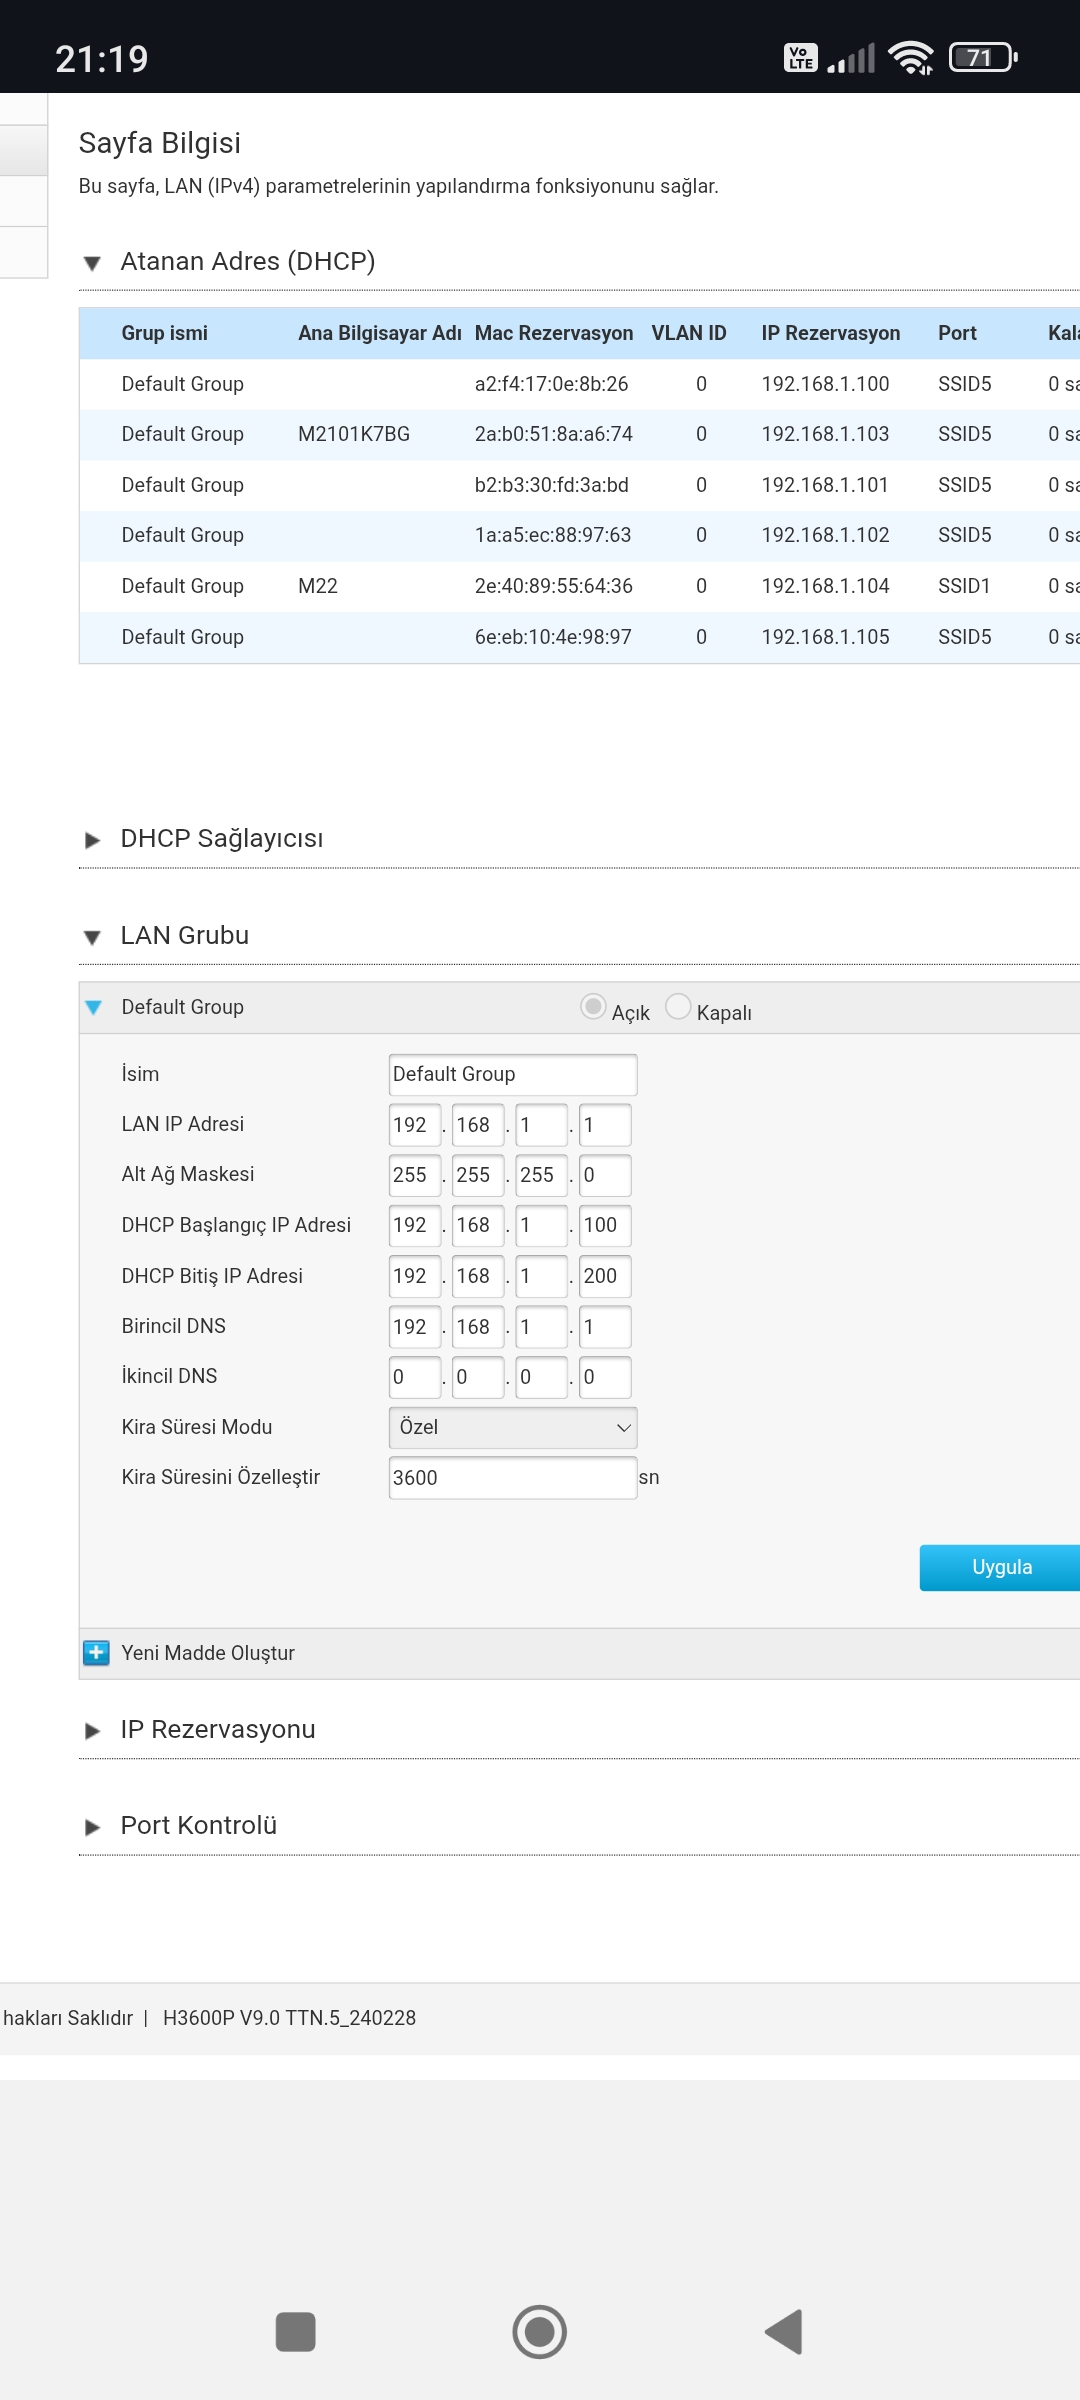Click firmware version H3600P V9.0 TTN.5_240228
Screen dimensions: 1080x2400
click(x=289, y=2018)
